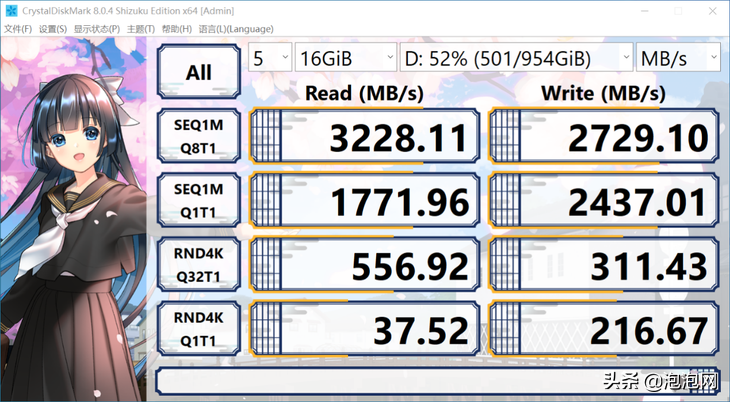Click the Read (MB/s) column header
The width and height of the screenshot is (730, 402).
pyautogui.click(x=364, y=93)
